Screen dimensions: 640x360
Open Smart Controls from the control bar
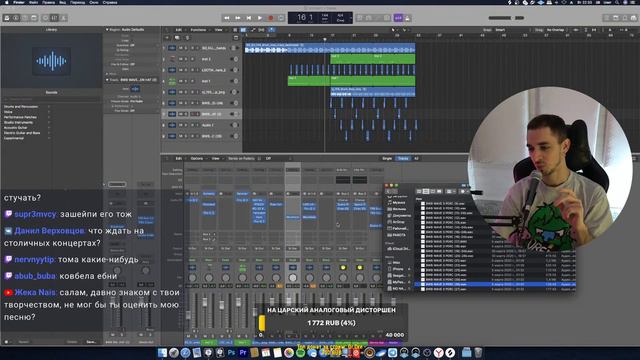click(45, 18)
